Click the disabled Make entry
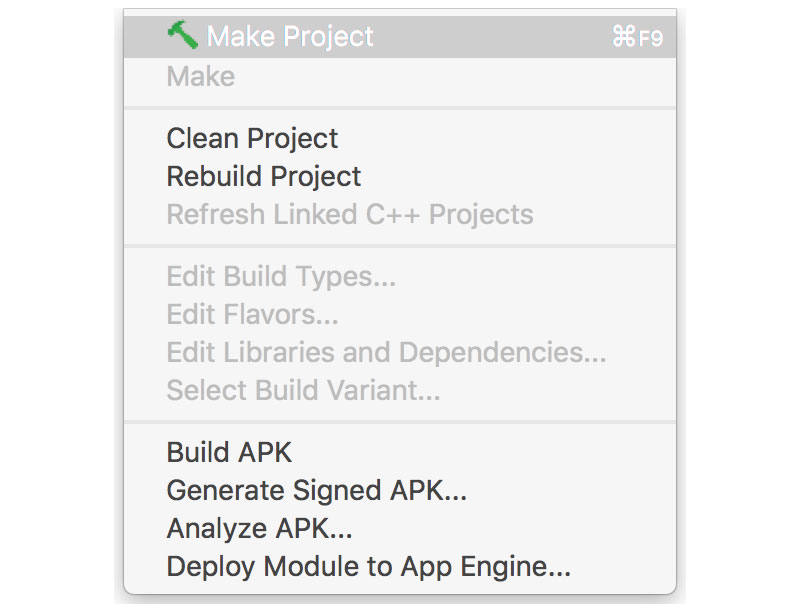 [x=200, y=77]
